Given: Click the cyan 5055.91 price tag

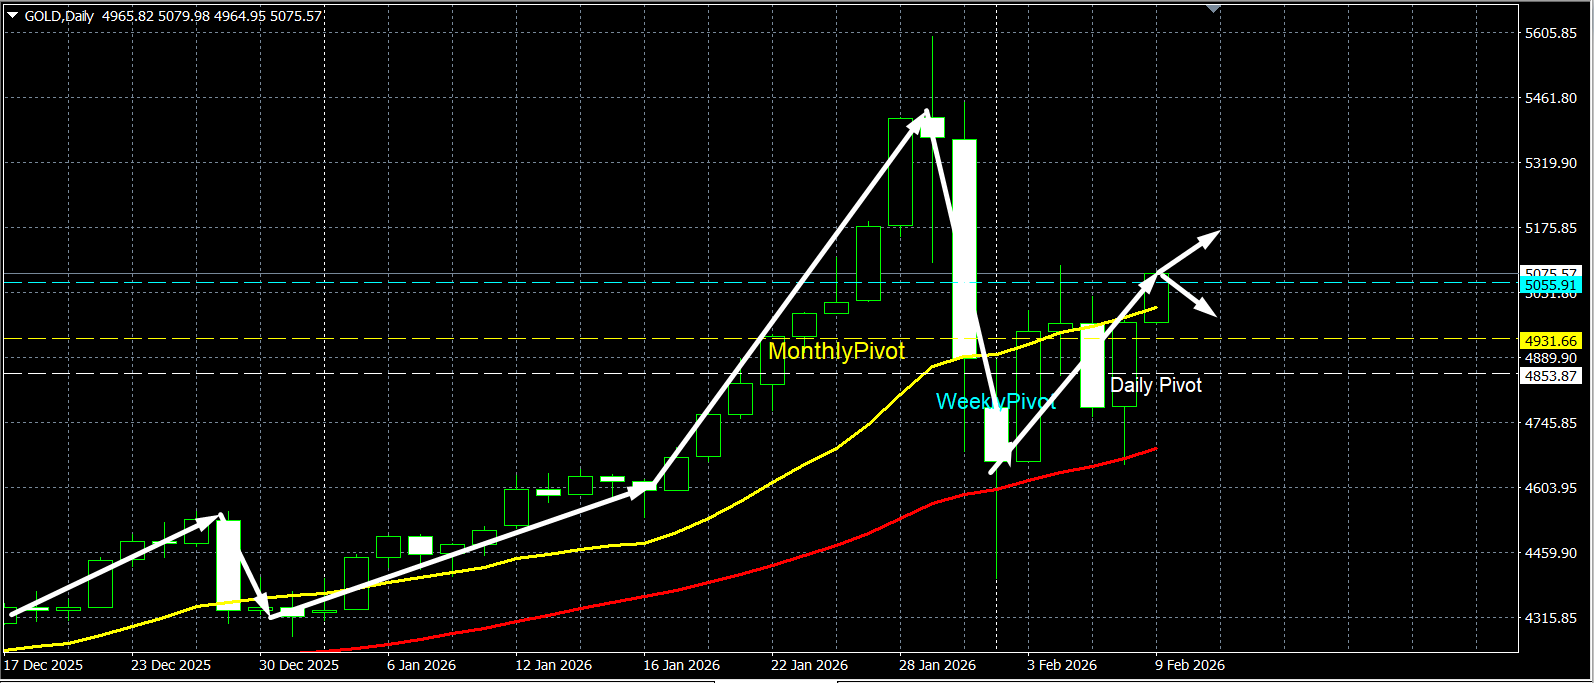Looking at the screenshot, I should [1550, 285].
